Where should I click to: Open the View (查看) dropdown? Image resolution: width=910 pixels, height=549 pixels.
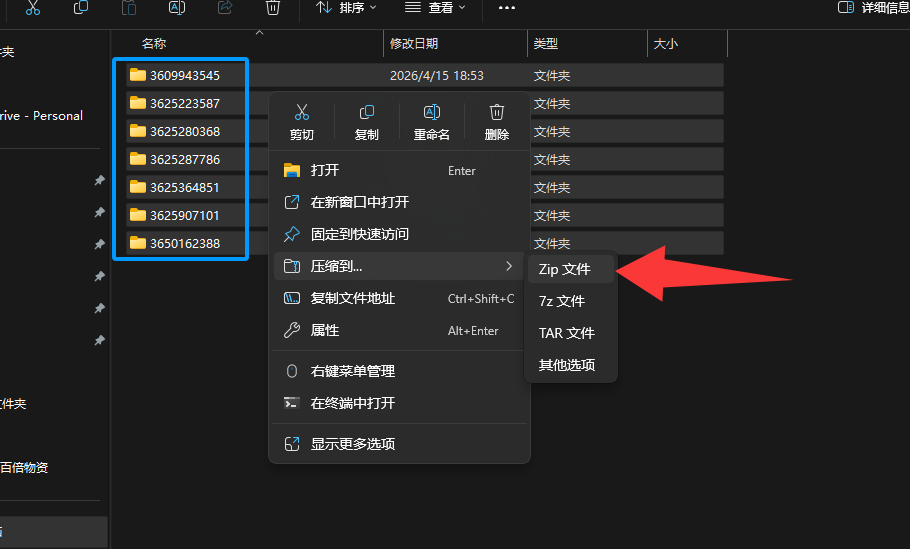[435, 8]
